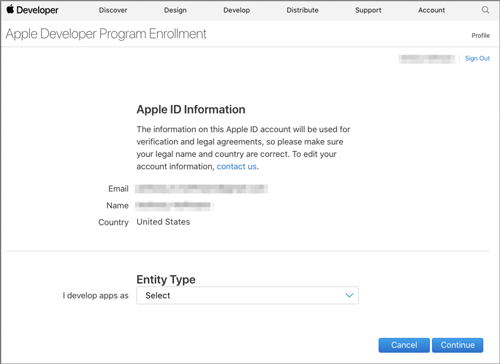Image resolution: width=500 pixels, height=364 pixels.
Task: Open the Discover menu
Action: [x=113, y=10]
